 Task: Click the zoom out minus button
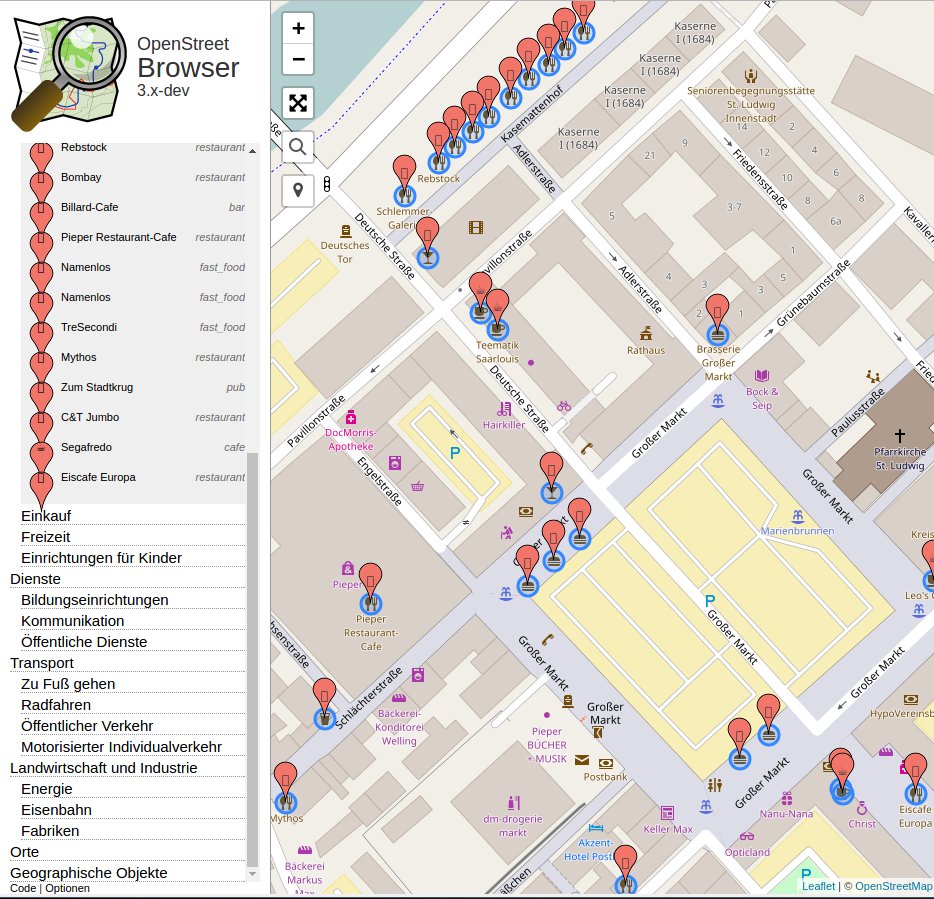coord(298,59)
